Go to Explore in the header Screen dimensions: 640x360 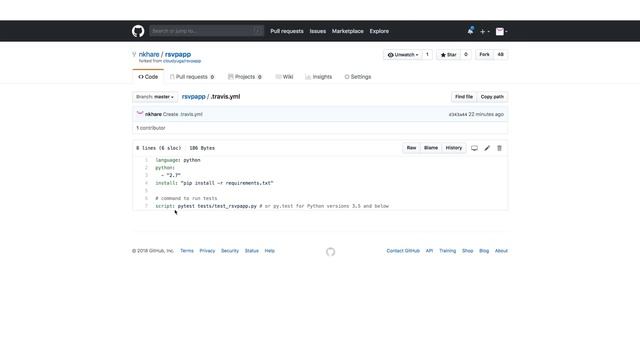point(379,31)
